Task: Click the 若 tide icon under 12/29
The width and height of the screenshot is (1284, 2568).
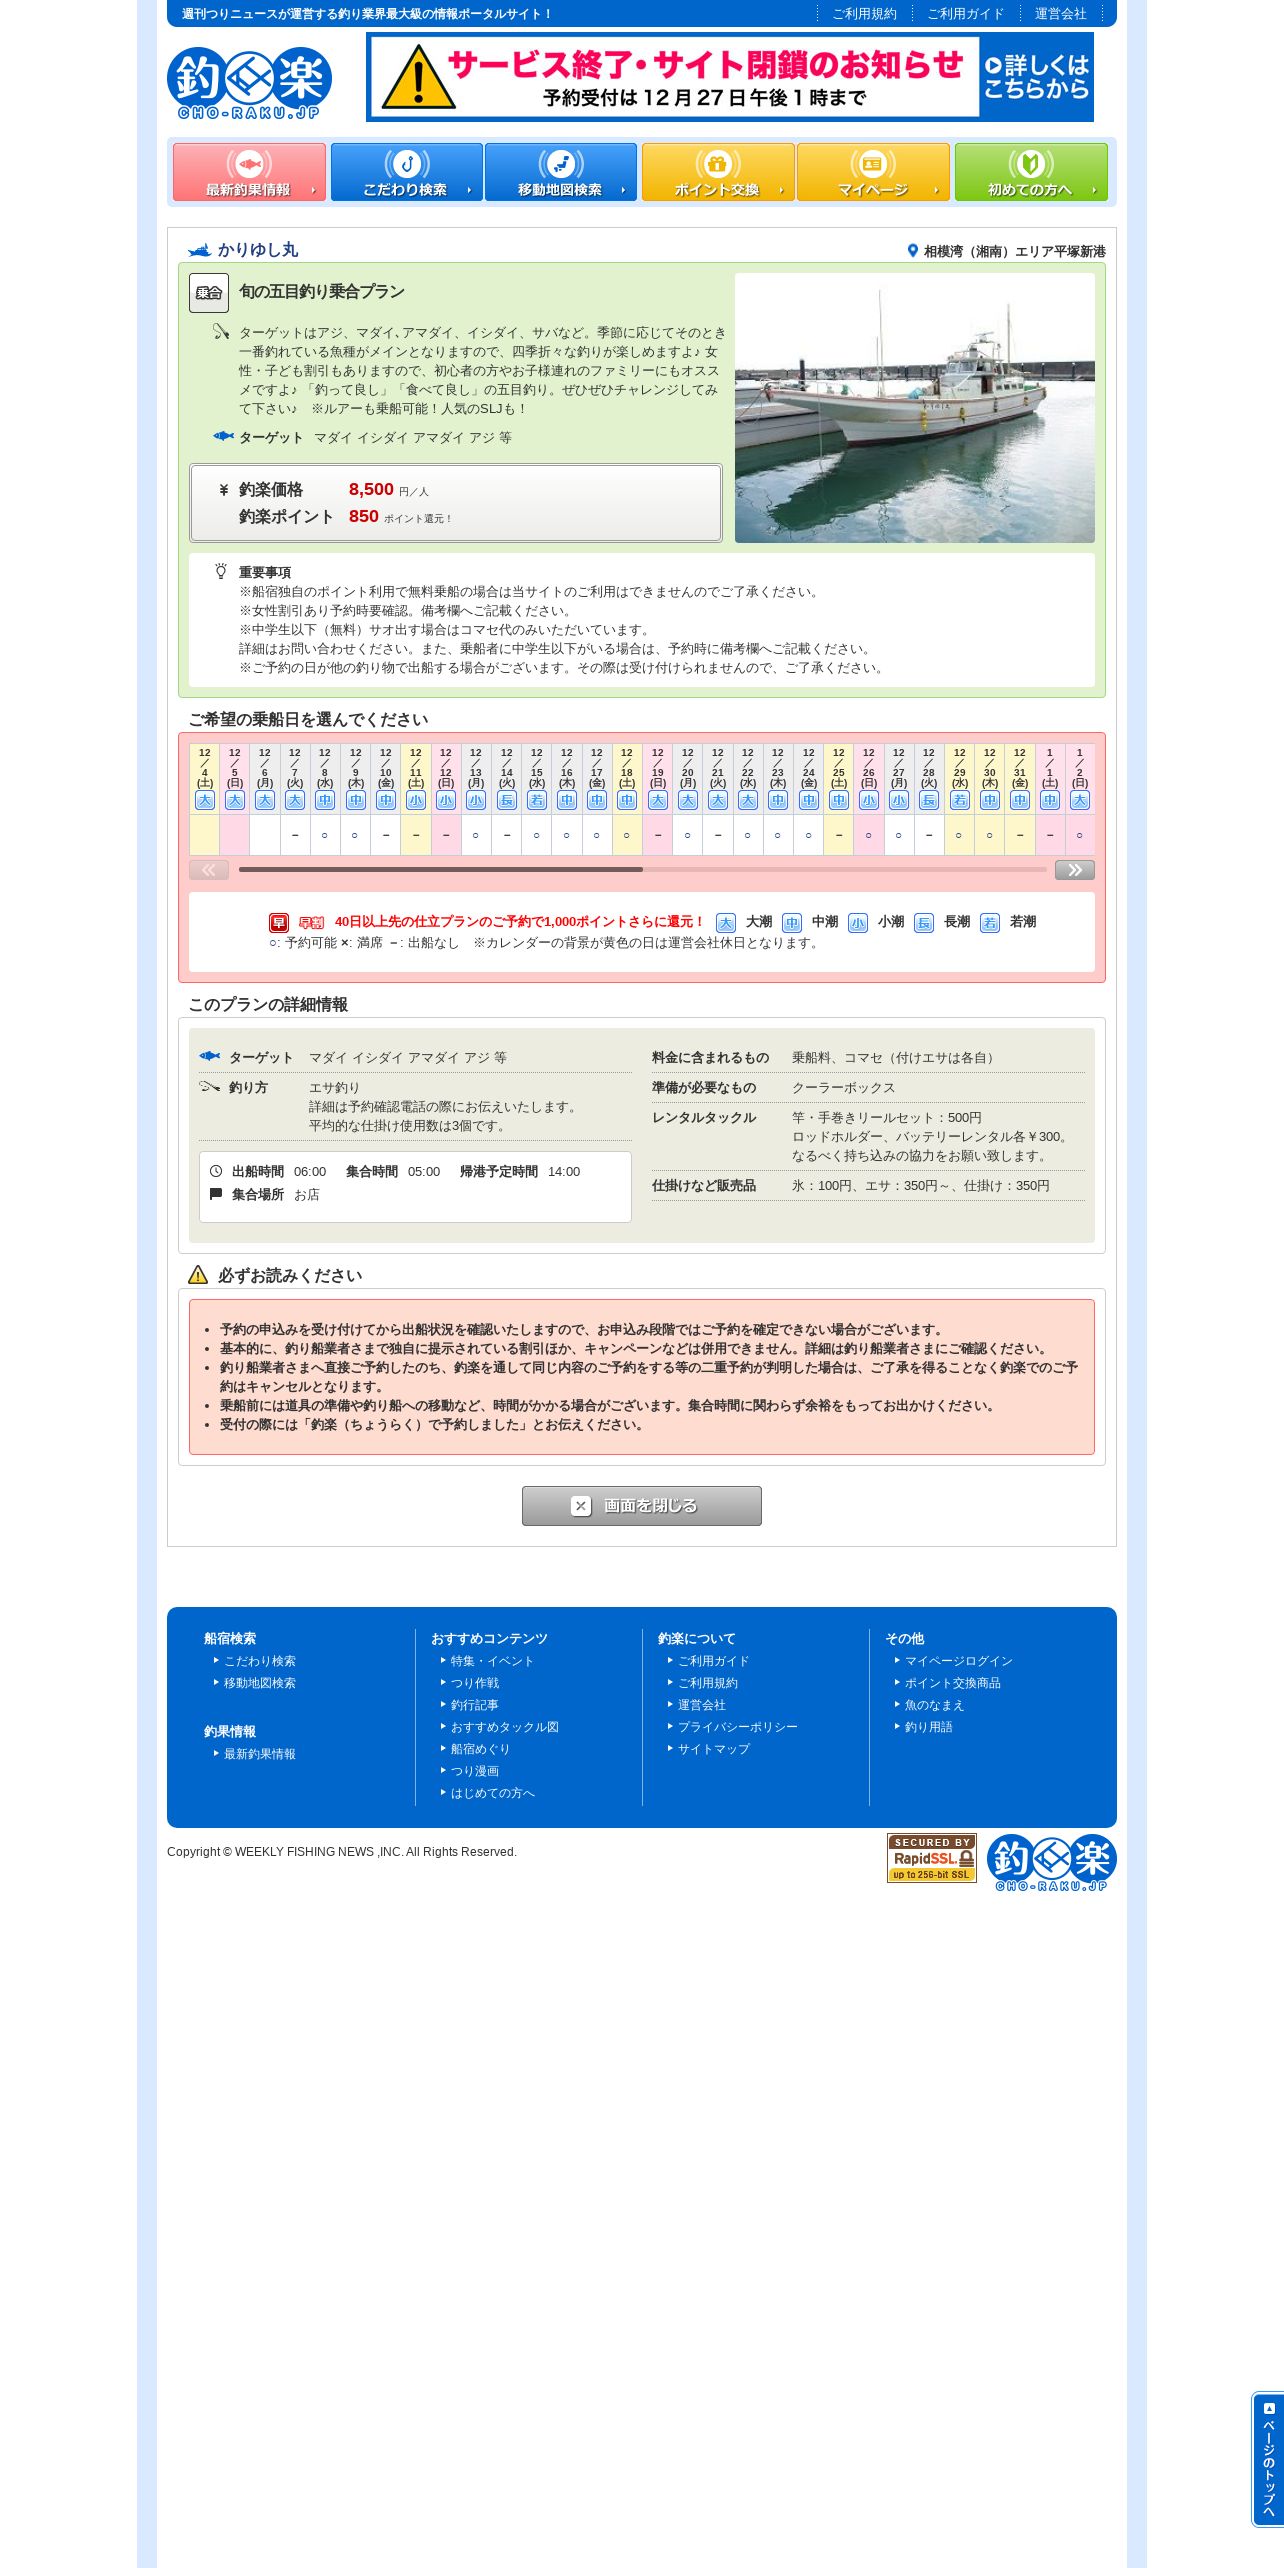Action: 959,800
